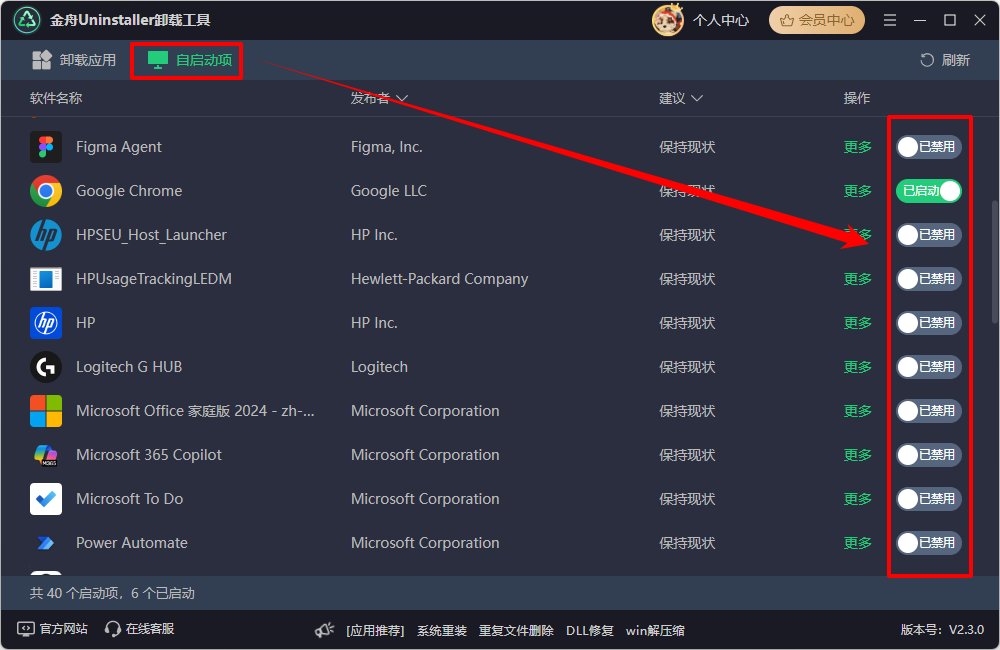Click the refresh circular arrow icon

(x=927, y=60)
